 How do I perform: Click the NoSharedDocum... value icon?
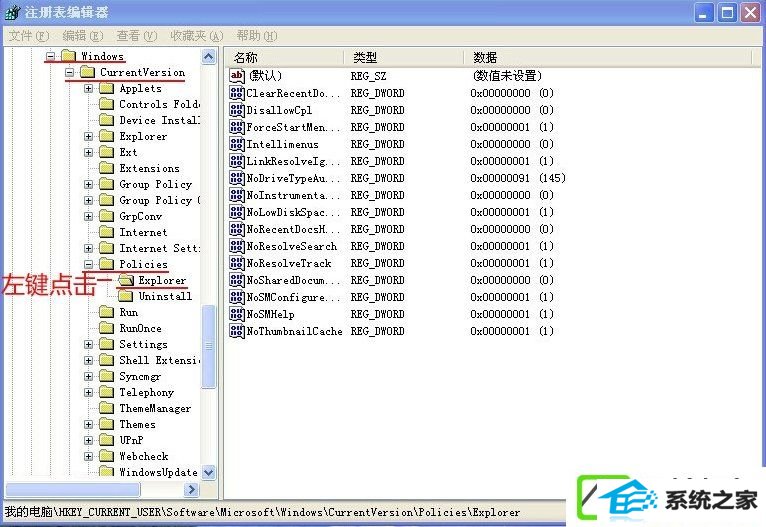[237, 280]
